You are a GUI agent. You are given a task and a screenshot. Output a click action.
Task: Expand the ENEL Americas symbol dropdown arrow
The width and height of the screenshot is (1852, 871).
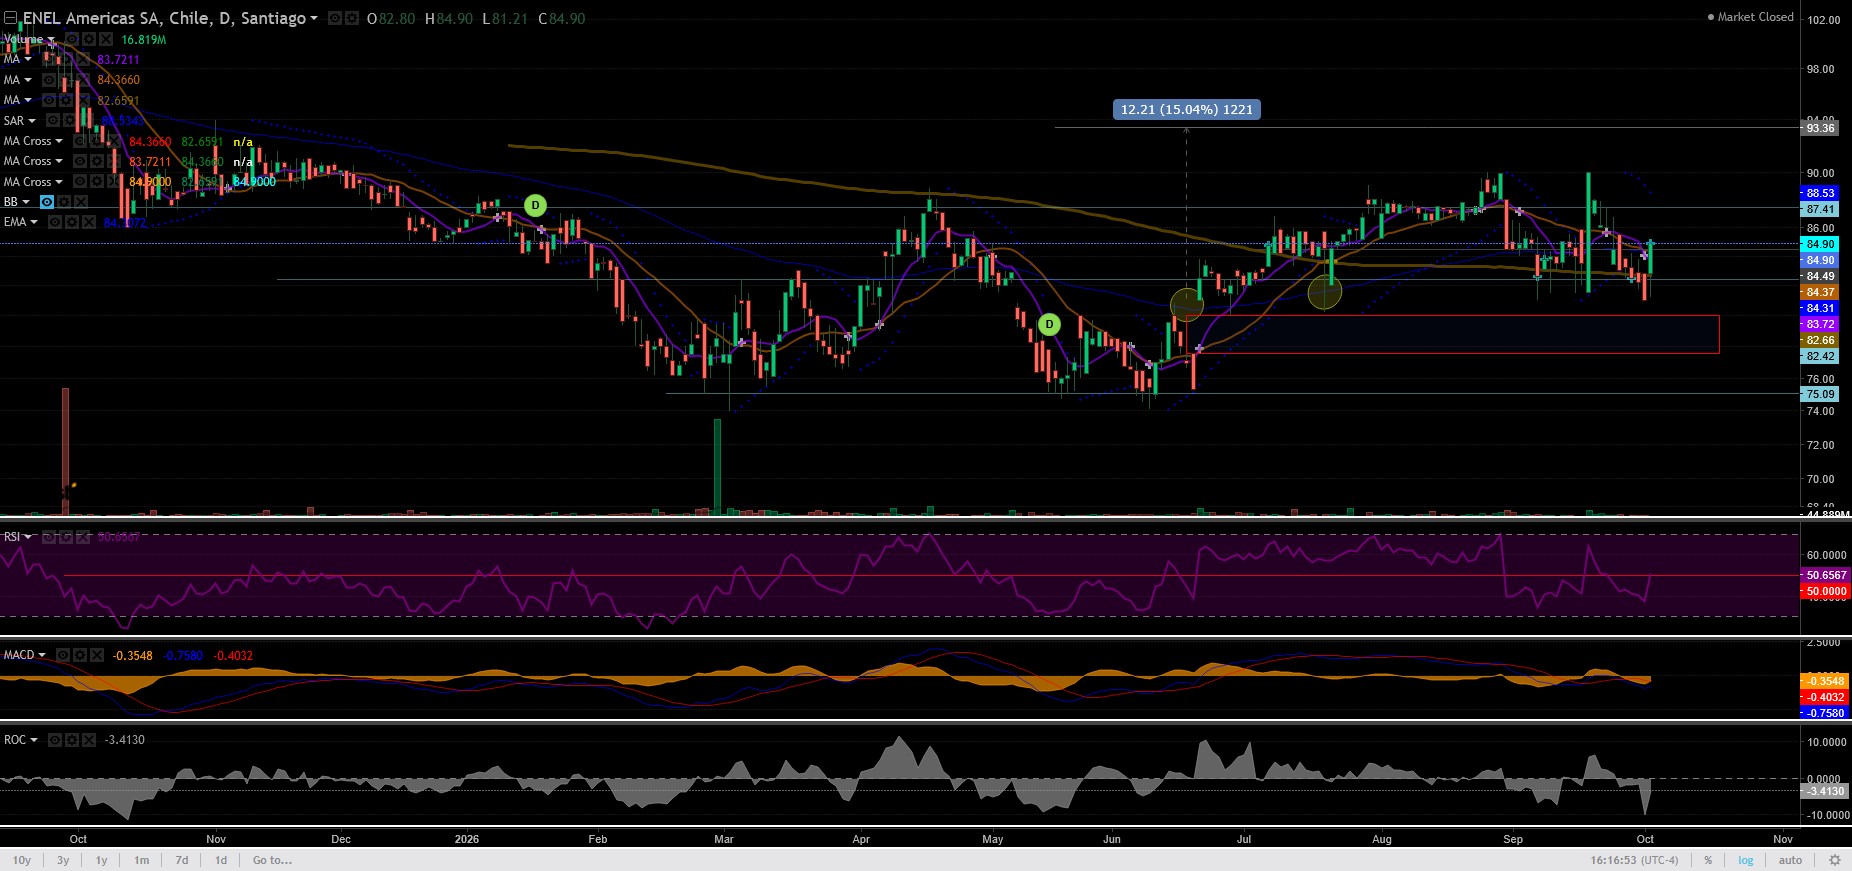(x=314, y=18)
